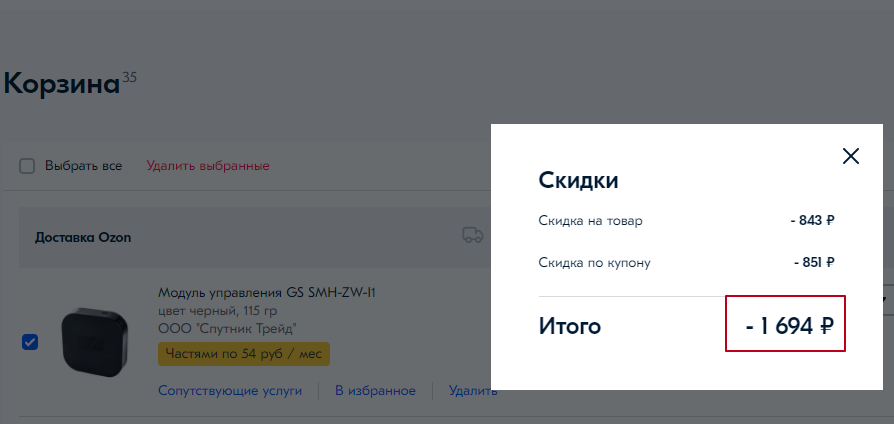This screenshot has width=894, height=424.
Task: Select the Скидка по купону row
Action: tap(686, 263)
